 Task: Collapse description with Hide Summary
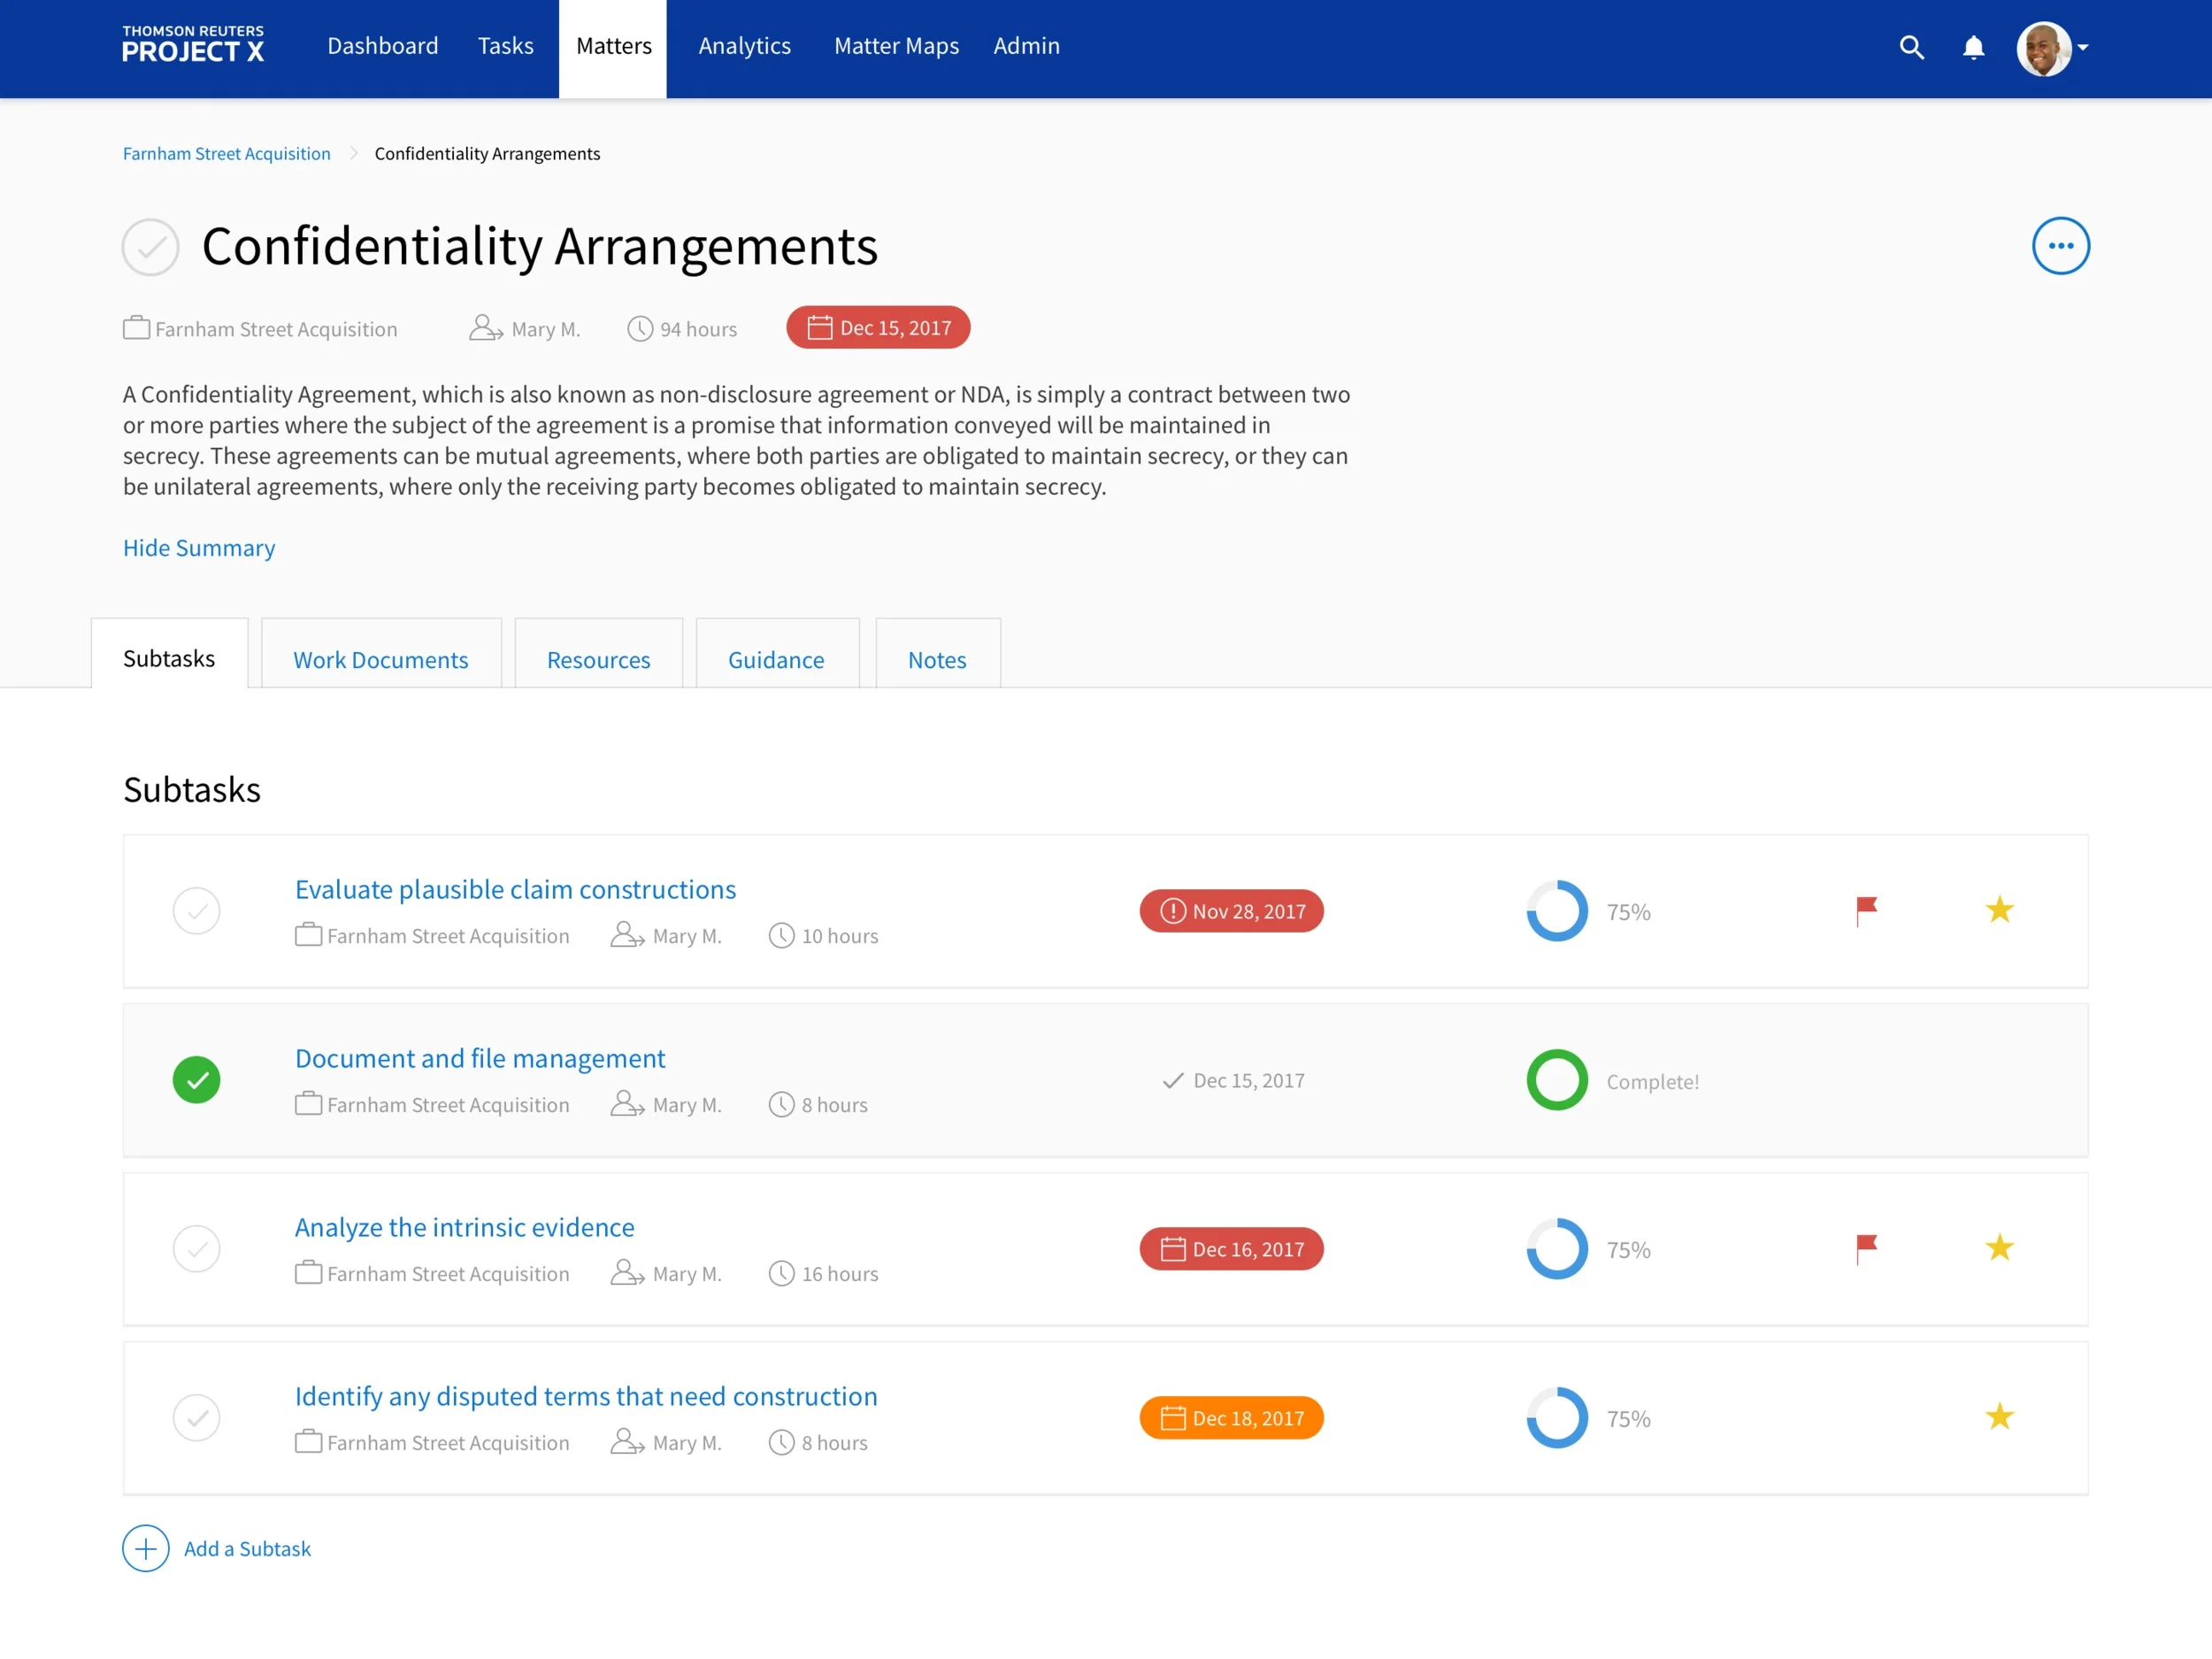point(199,548)
